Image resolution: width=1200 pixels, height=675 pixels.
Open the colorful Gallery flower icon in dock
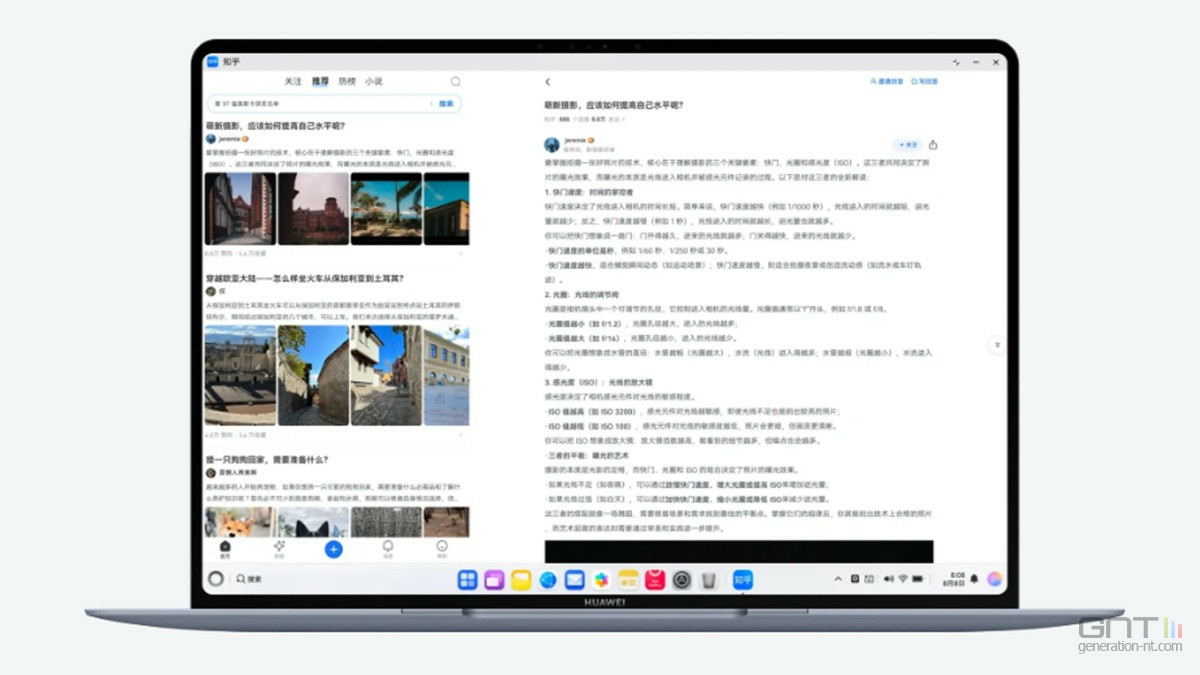pos(601,579)
